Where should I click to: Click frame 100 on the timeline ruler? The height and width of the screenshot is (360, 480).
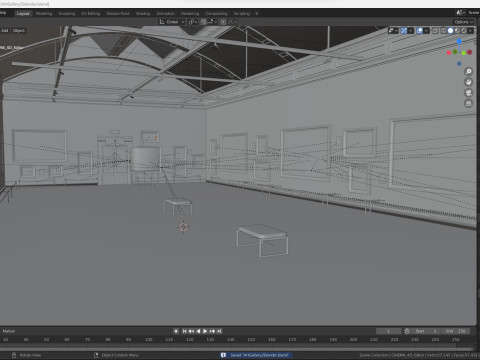(149, 339)
